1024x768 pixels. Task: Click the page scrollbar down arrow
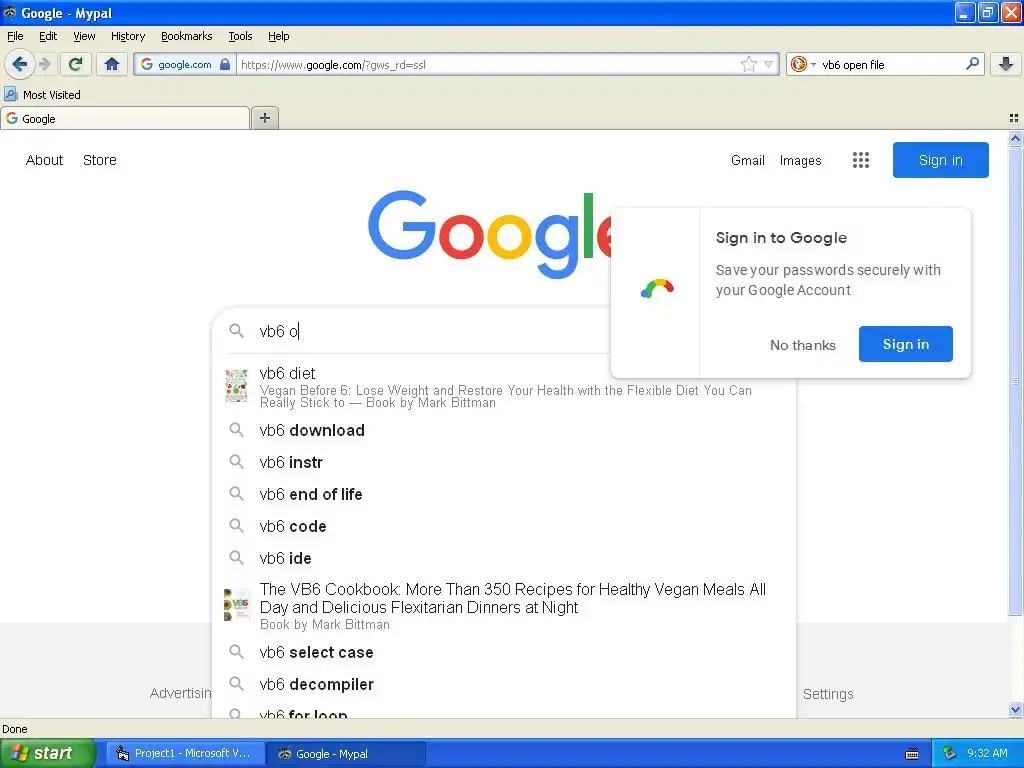pyautogui.click(x=1015, y=710)
